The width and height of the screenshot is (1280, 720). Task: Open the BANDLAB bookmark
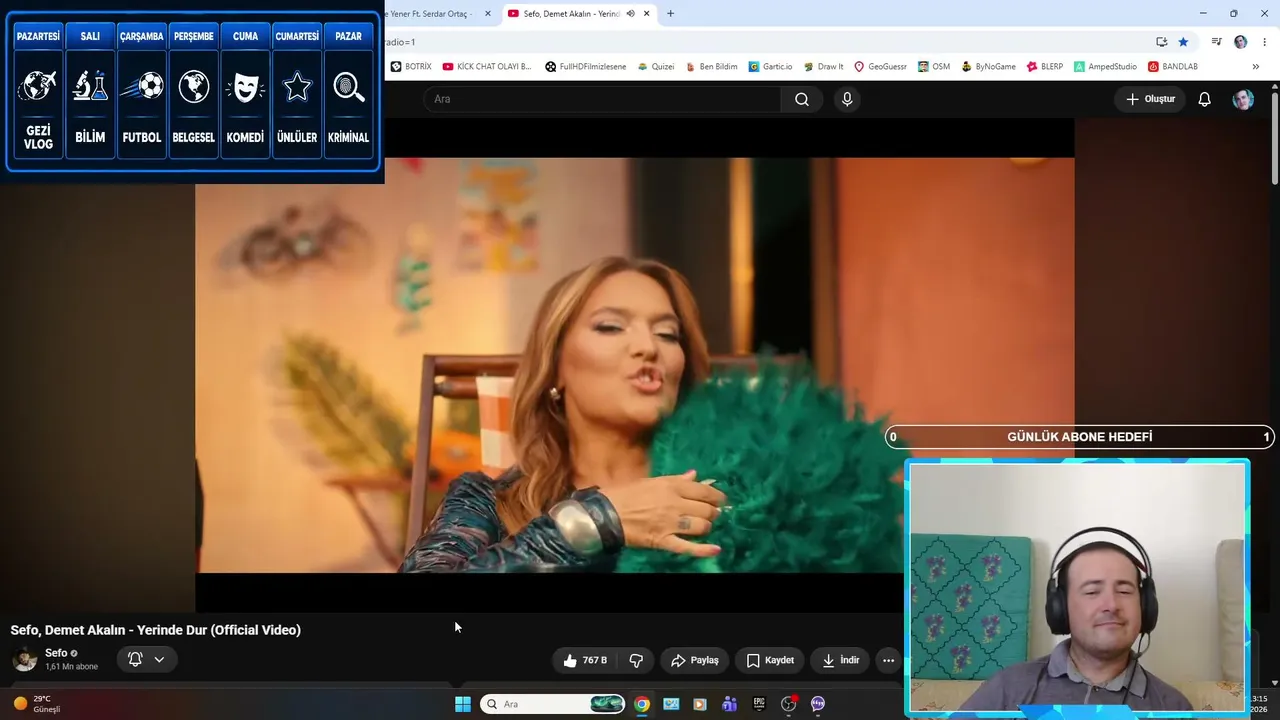point(1172,67)
